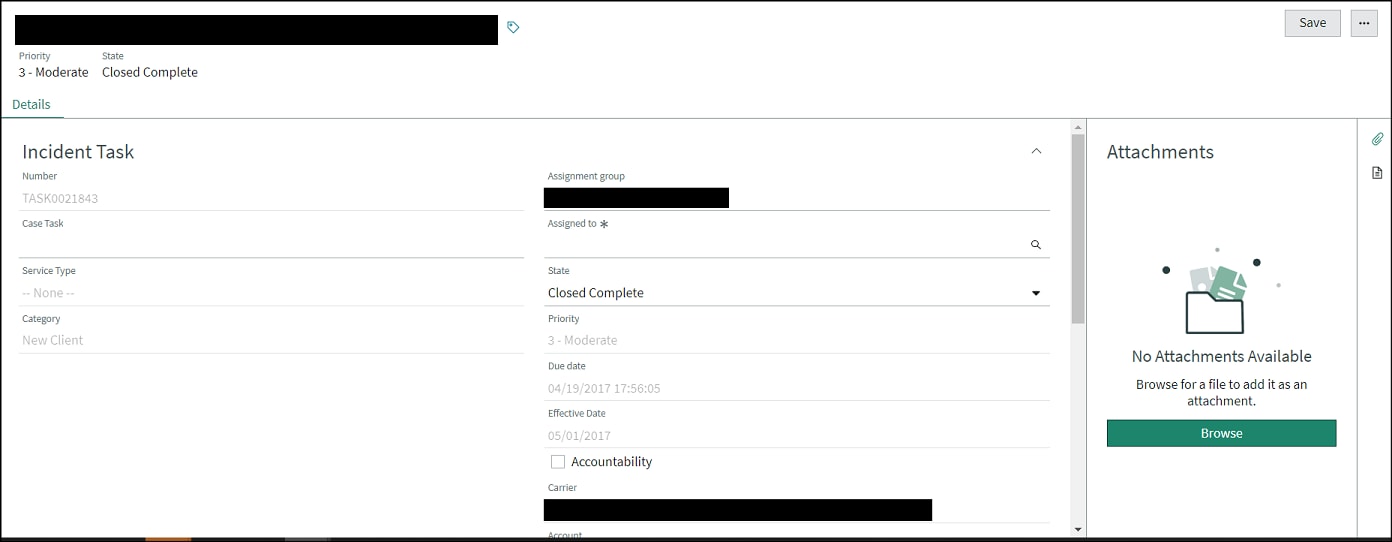
Task: Open the attachments paperclip icon in sidebar
Action: pos(1377,139)
